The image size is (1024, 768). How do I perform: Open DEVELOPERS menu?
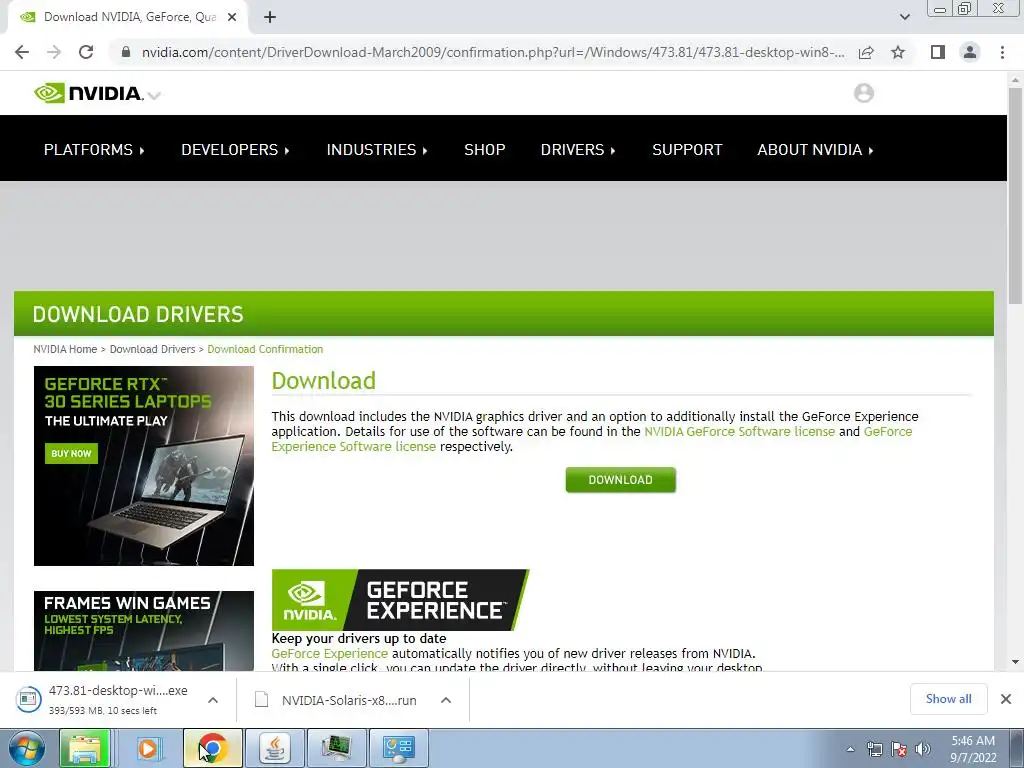(x=235, y=150)
